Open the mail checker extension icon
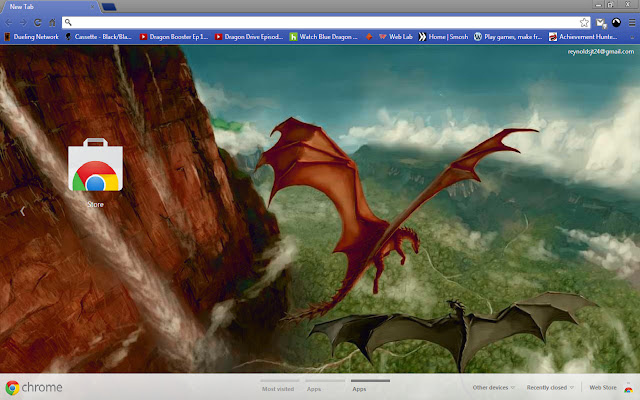 click(601, 23)
